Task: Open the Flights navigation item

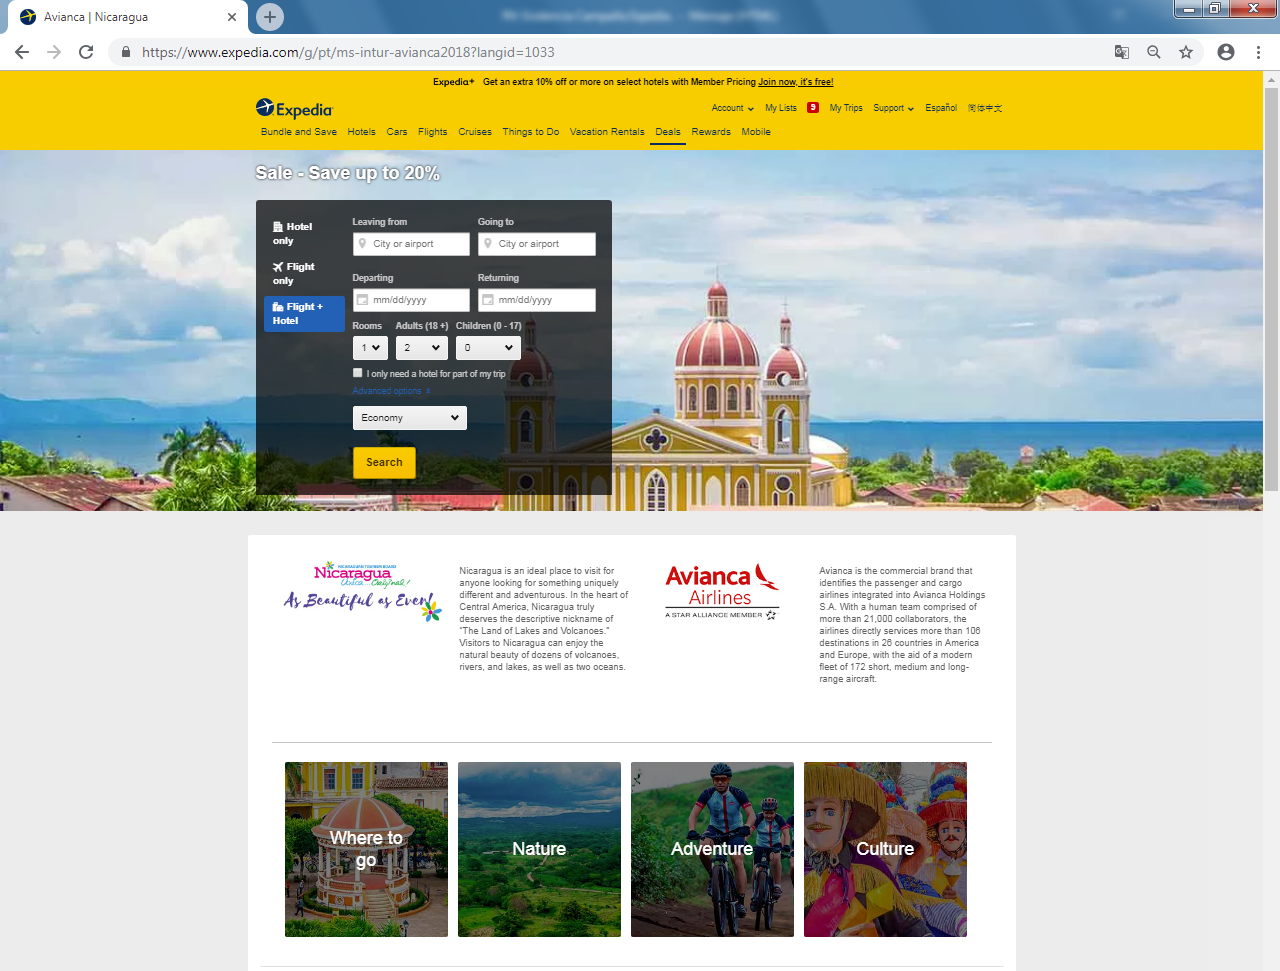Action: [x=433, y=132]
